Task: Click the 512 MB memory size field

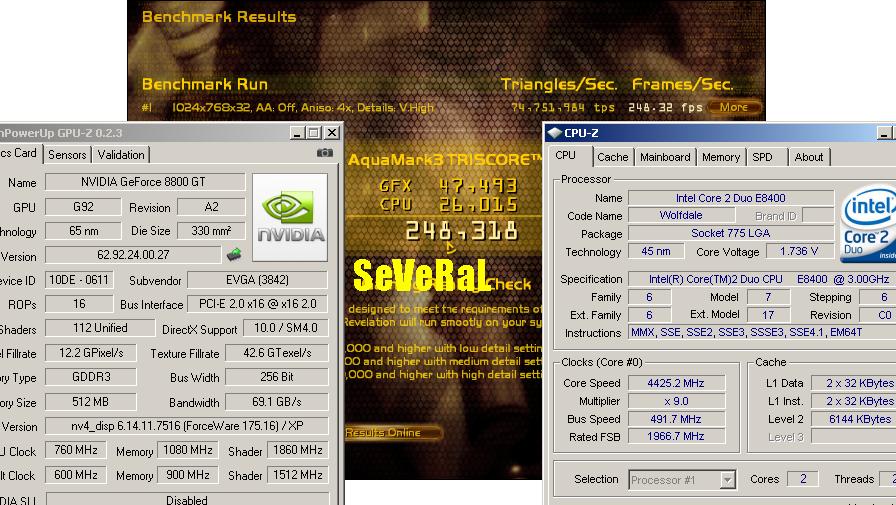Action: [91, 402]
